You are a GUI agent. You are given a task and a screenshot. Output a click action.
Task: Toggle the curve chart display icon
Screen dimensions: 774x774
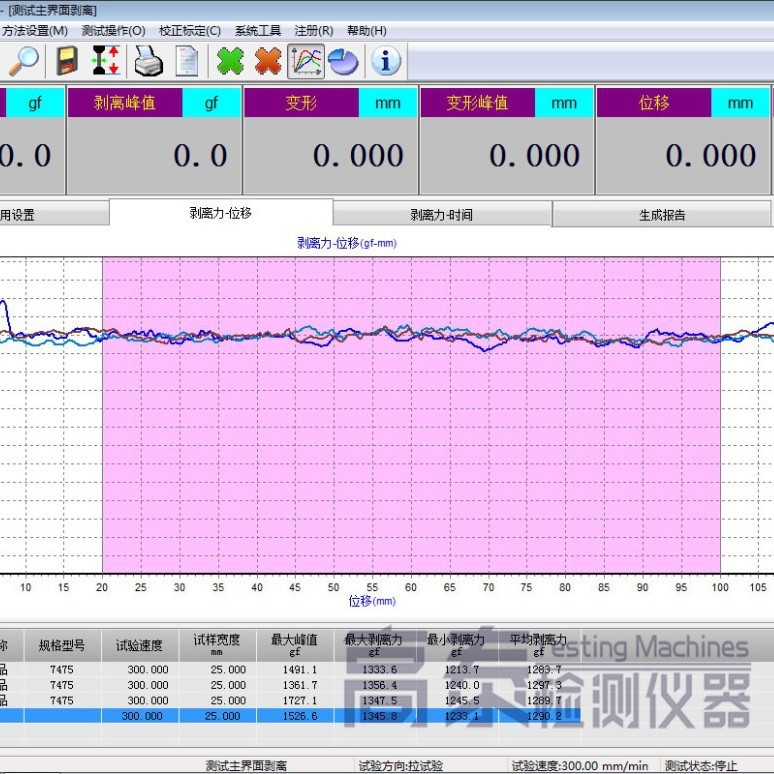coord(306,61)
